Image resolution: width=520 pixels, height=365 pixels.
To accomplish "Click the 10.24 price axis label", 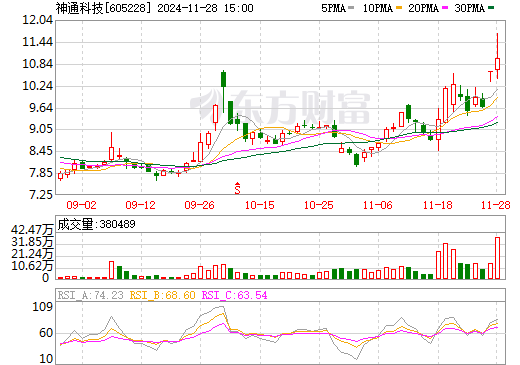I will pos(37,86).
